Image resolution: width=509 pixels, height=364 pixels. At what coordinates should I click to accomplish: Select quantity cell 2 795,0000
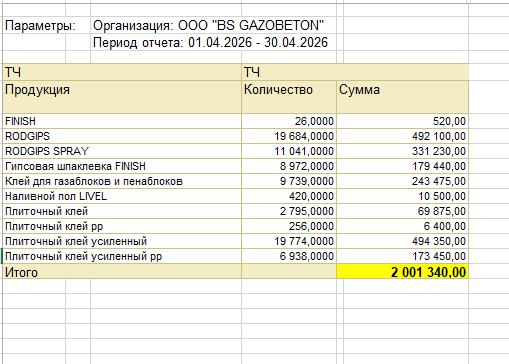coord(289,211)
